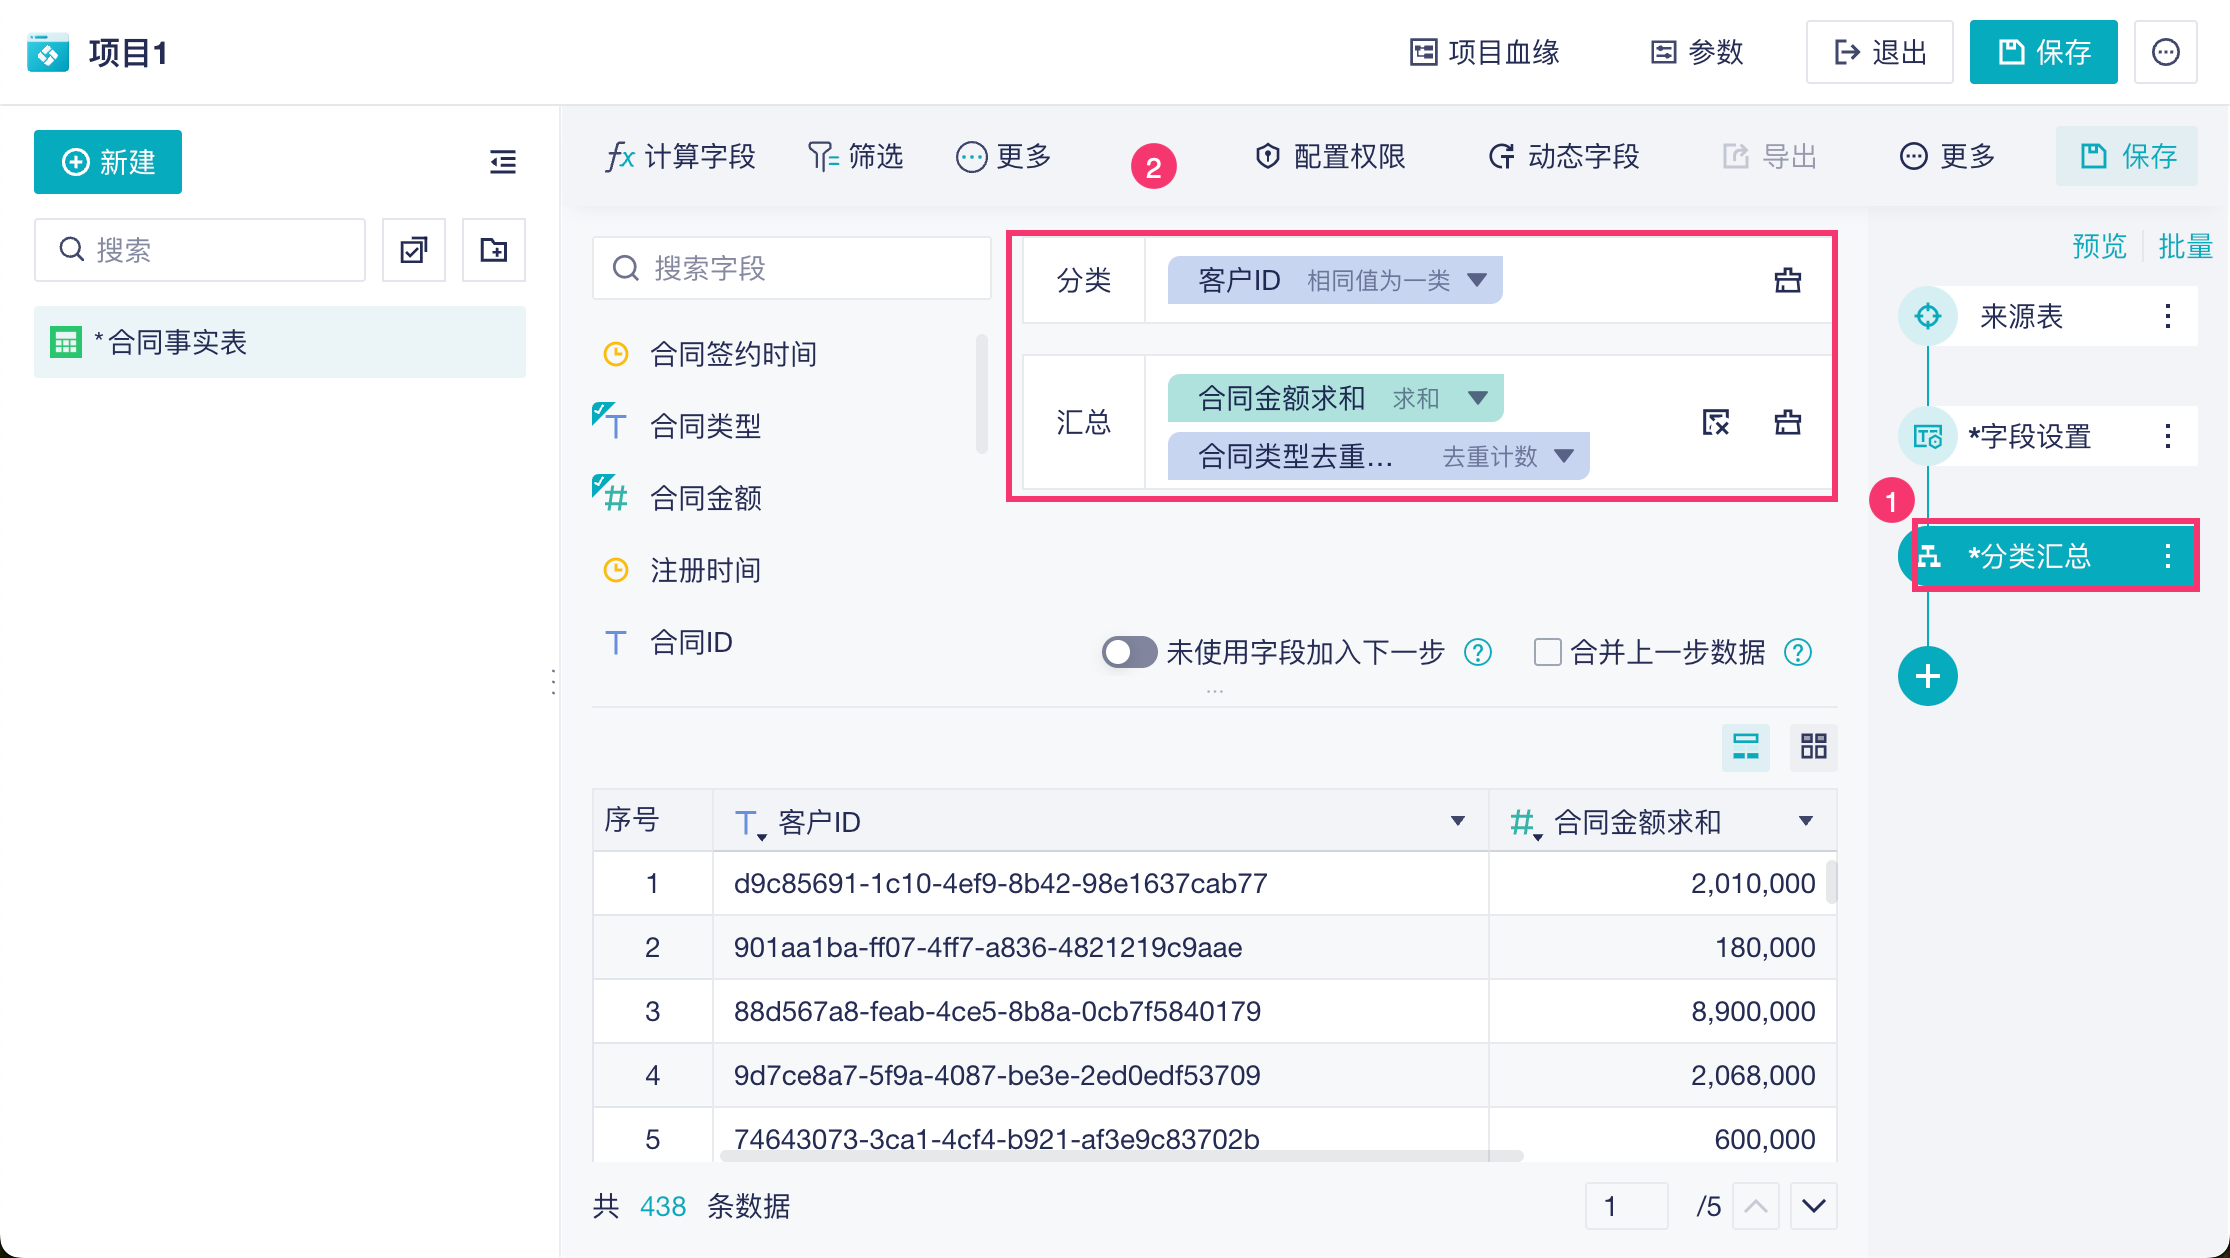Expand 合同类型去重 去重计数 dropdown
The height and width of the screenshot is (1258, 2230).
1564,456
